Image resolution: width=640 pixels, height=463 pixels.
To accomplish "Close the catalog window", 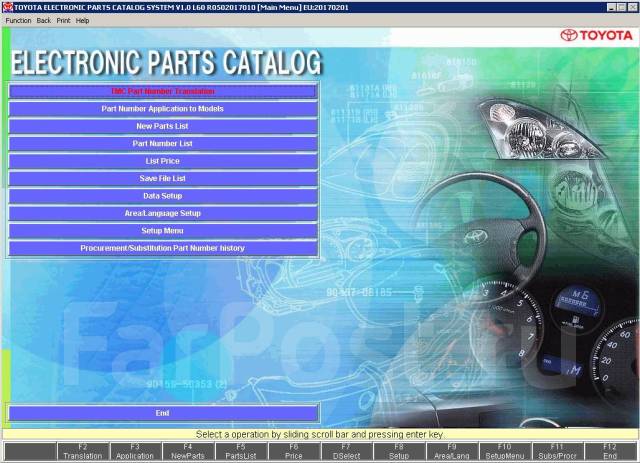I will coord(631,7).
